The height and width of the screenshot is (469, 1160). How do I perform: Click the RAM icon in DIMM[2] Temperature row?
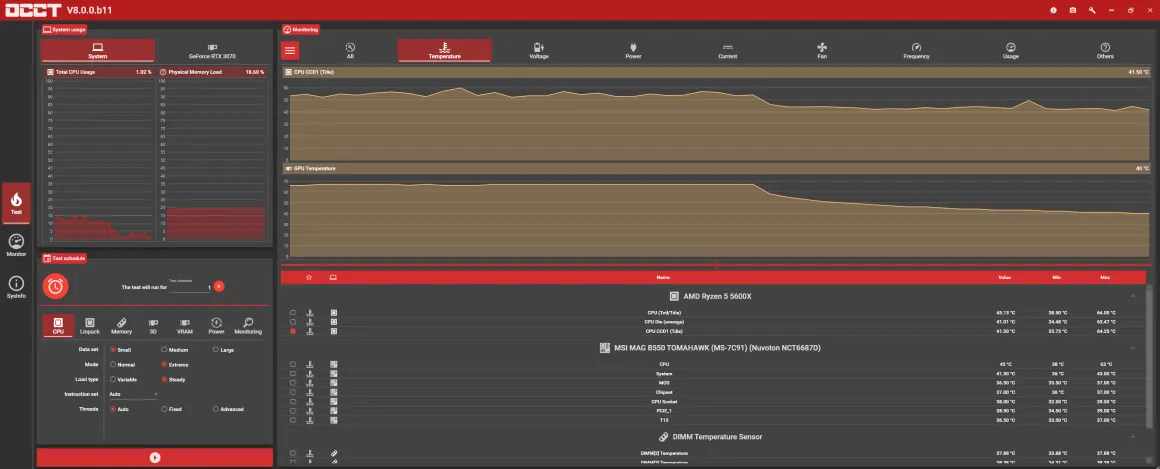click(x=334, y=453)
